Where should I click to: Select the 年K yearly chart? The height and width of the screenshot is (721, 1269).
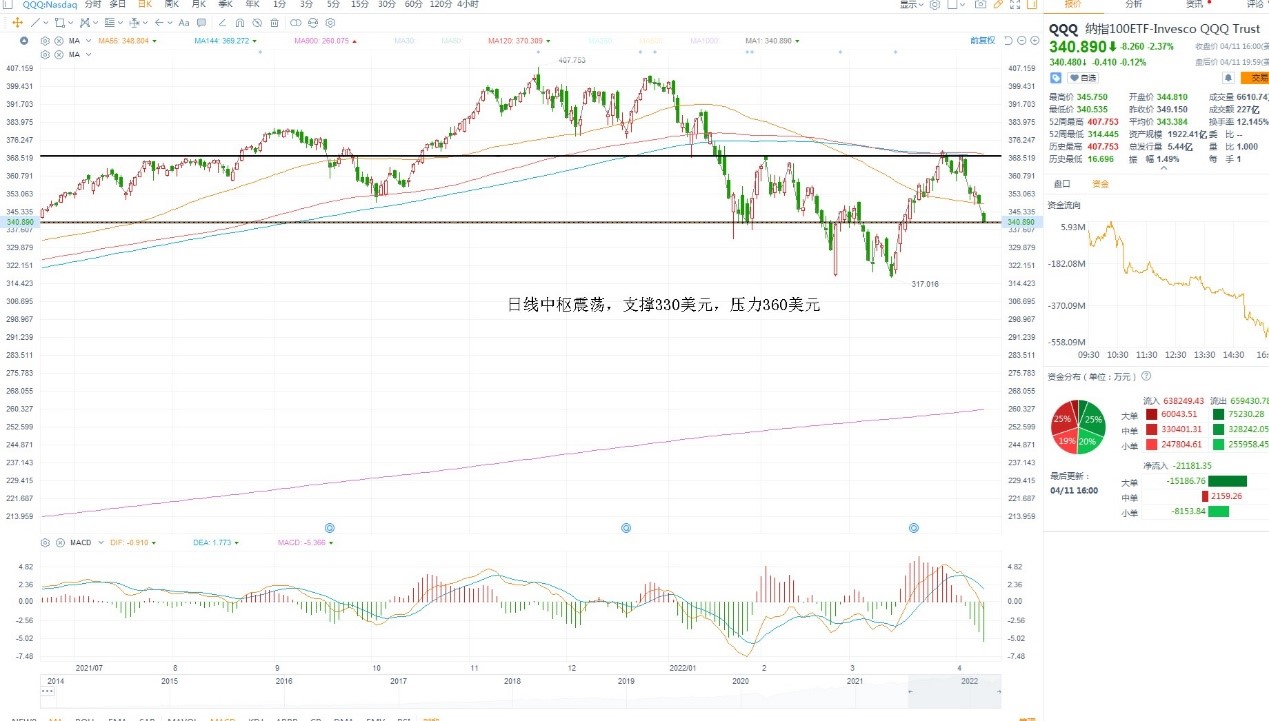pyautogui.click(x=252, y=5)
